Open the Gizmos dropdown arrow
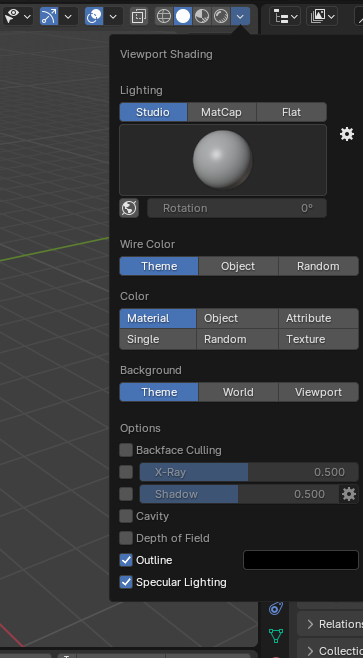Image resolution: width=363 pixels, height=658 pixels. [68, 17]
